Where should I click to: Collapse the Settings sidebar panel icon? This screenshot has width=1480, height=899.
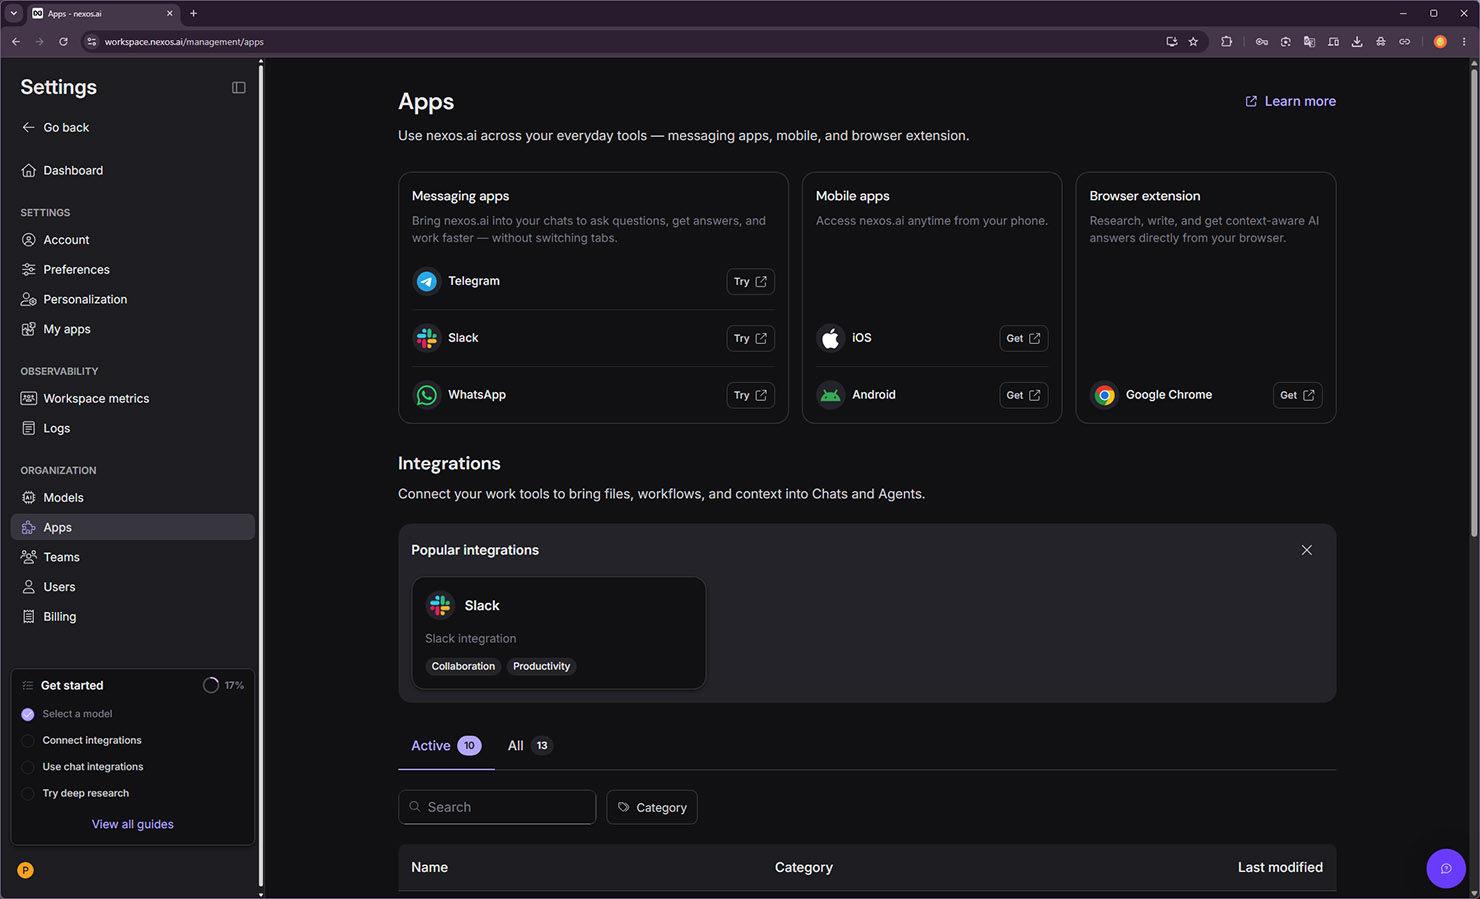click(238, 87)
